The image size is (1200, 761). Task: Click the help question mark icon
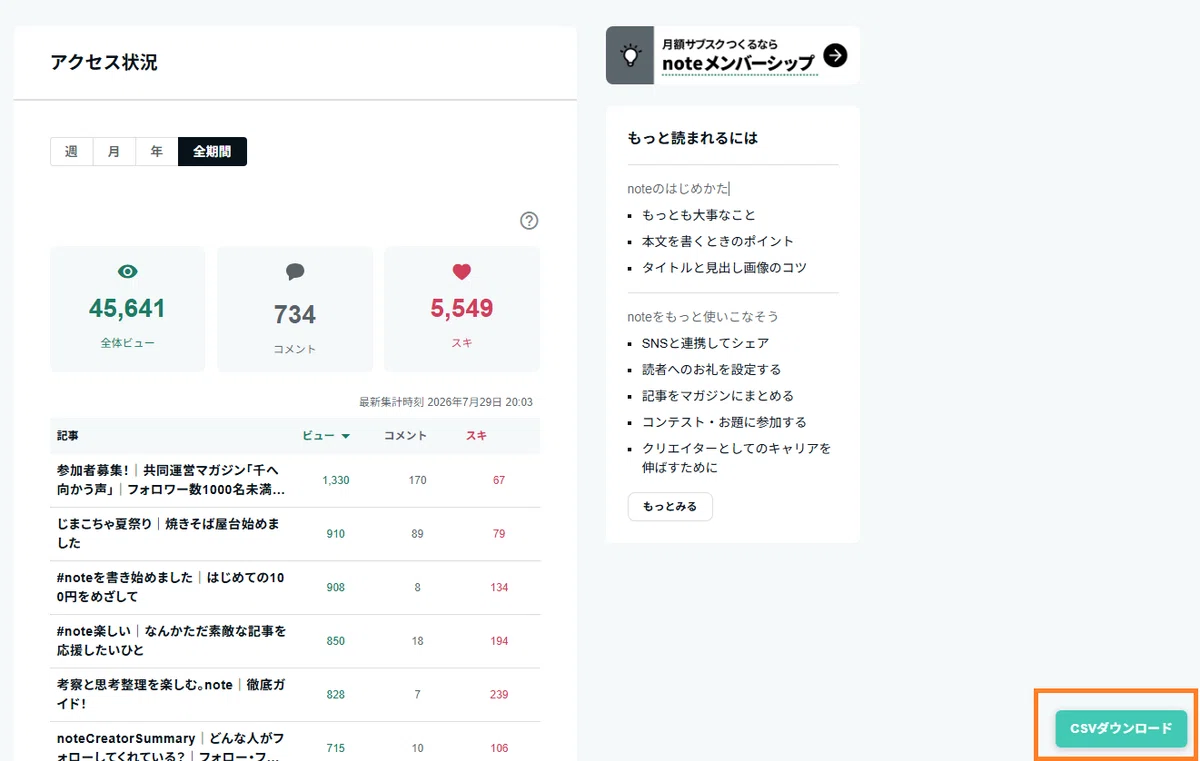click(530, 221)
